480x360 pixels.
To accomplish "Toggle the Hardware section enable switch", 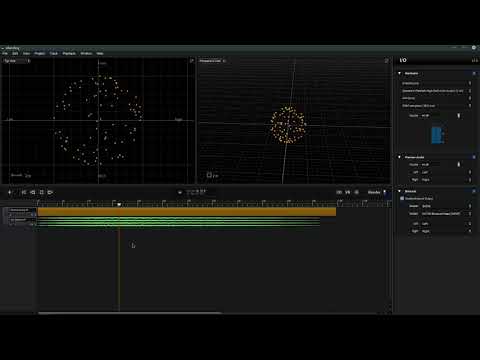I will tap(474, 73).
